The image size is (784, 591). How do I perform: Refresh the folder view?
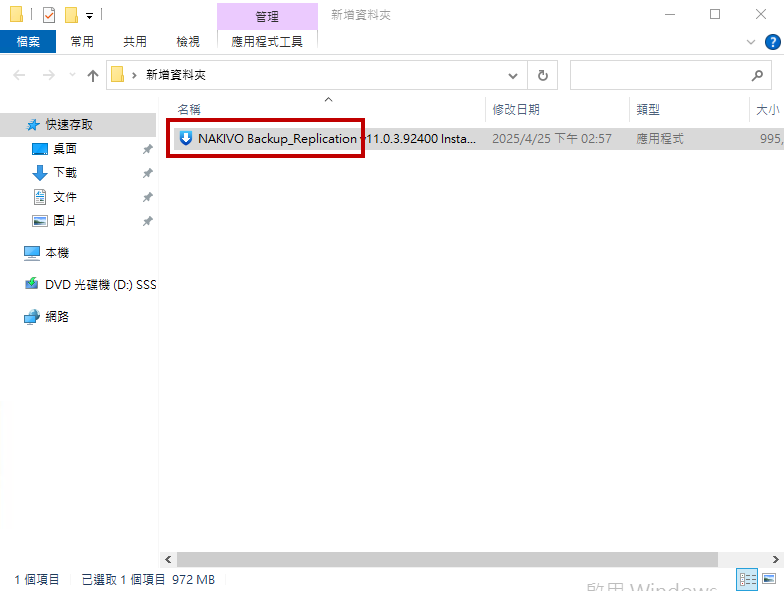tap(542, 76)
